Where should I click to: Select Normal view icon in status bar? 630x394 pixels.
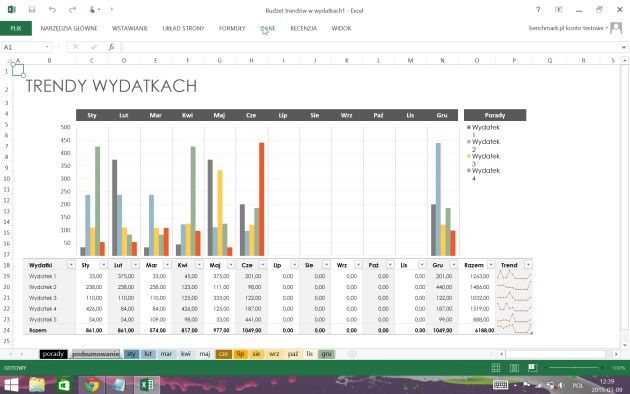[496, 367]
